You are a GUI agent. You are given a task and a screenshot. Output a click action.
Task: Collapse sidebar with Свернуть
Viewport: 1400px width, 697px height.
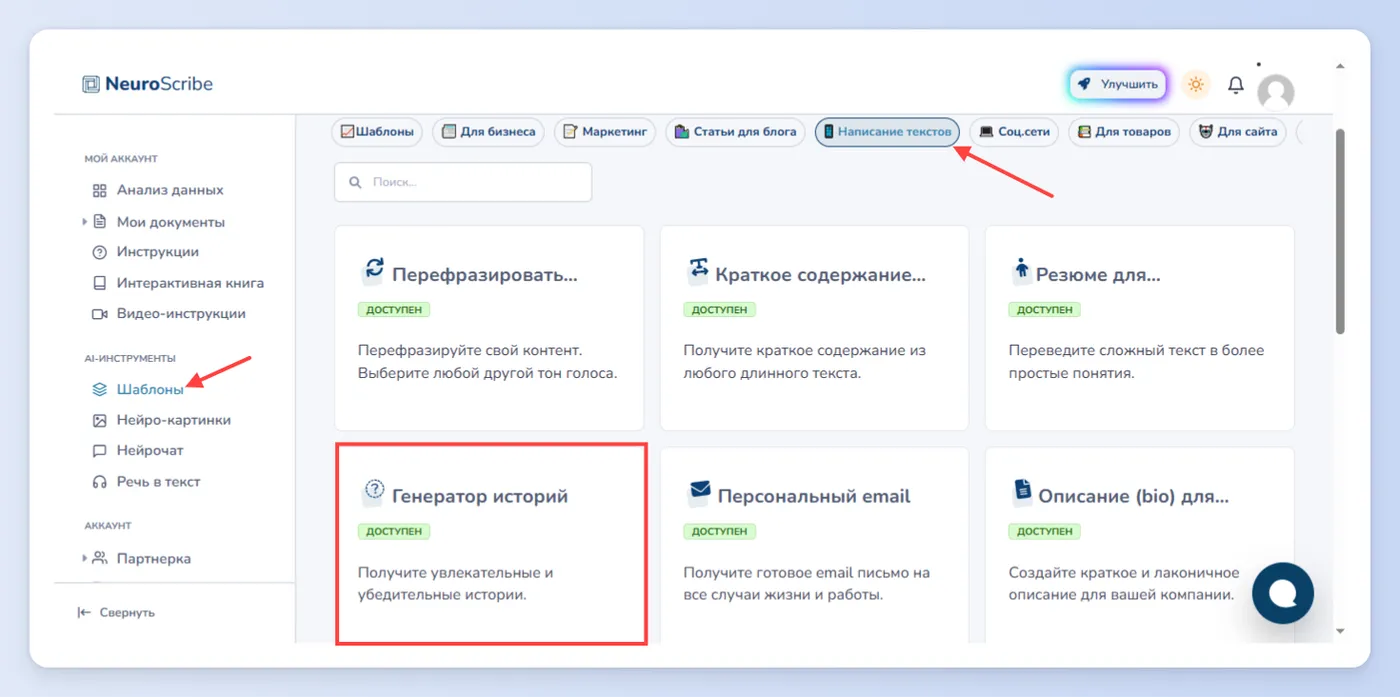point(116,612)
